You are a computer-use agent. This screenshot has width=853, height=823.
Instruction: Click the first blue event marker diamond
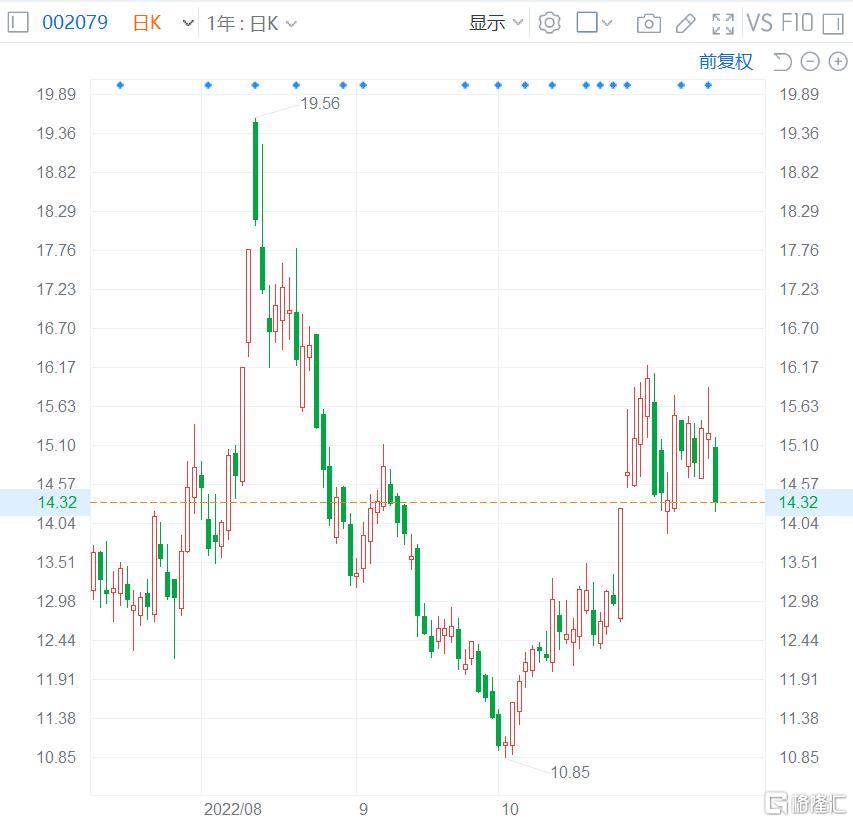(120, 85)
